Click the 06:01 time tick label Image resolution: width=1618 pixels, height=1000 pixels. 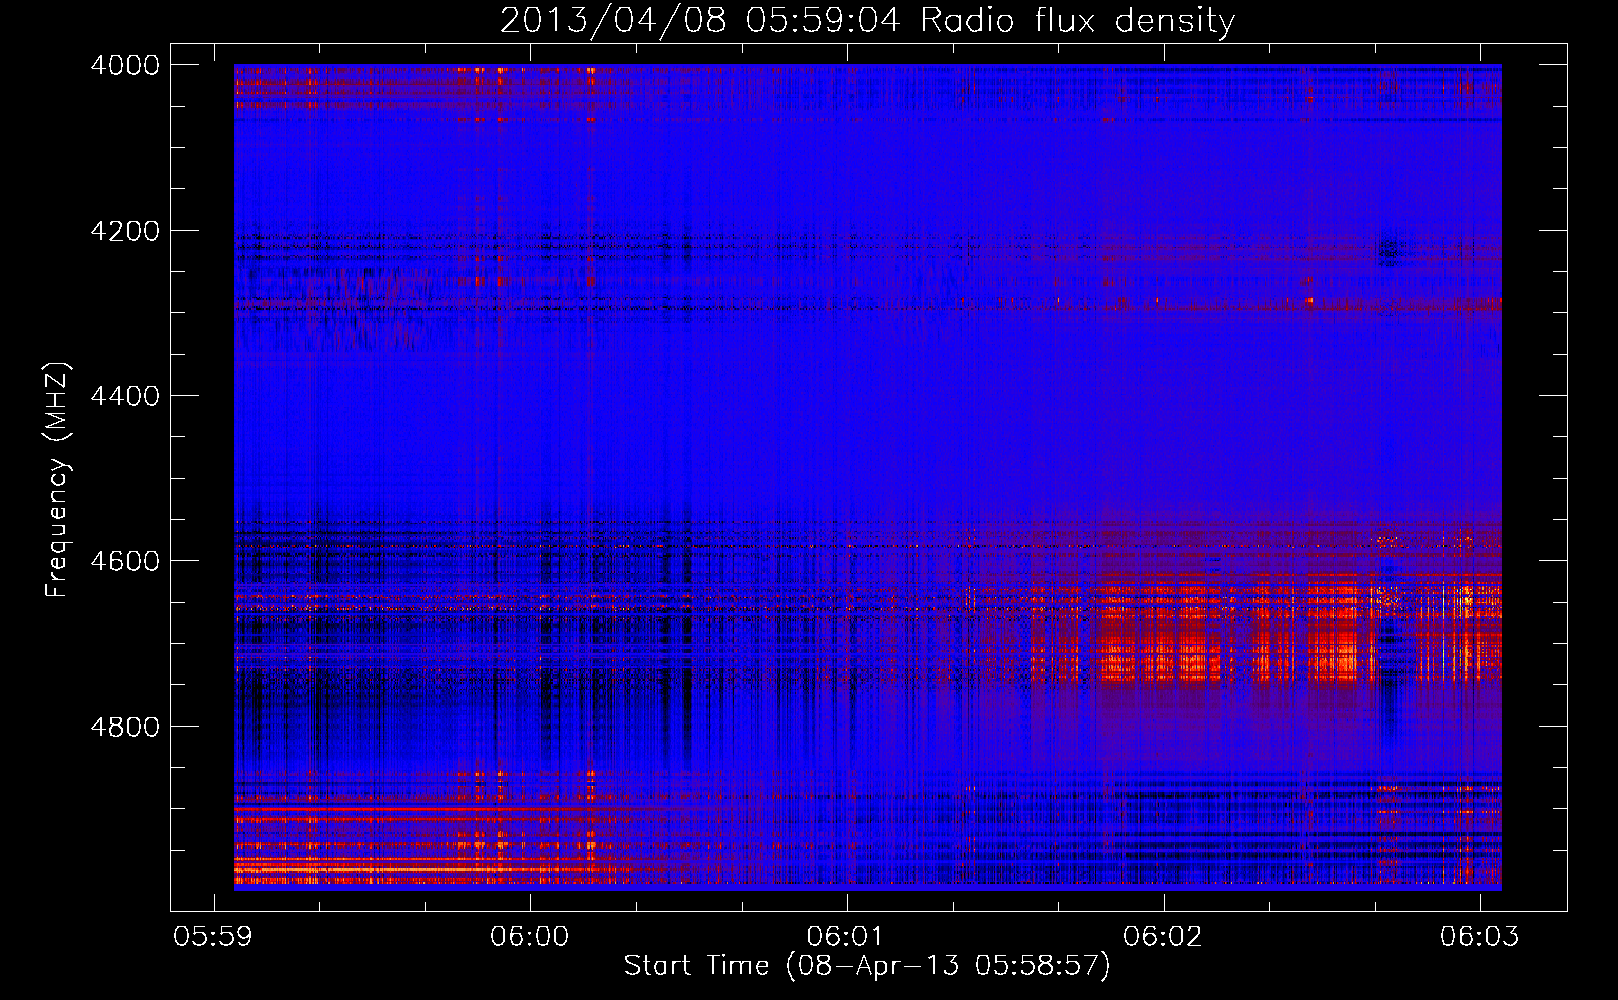pos(847,936)
